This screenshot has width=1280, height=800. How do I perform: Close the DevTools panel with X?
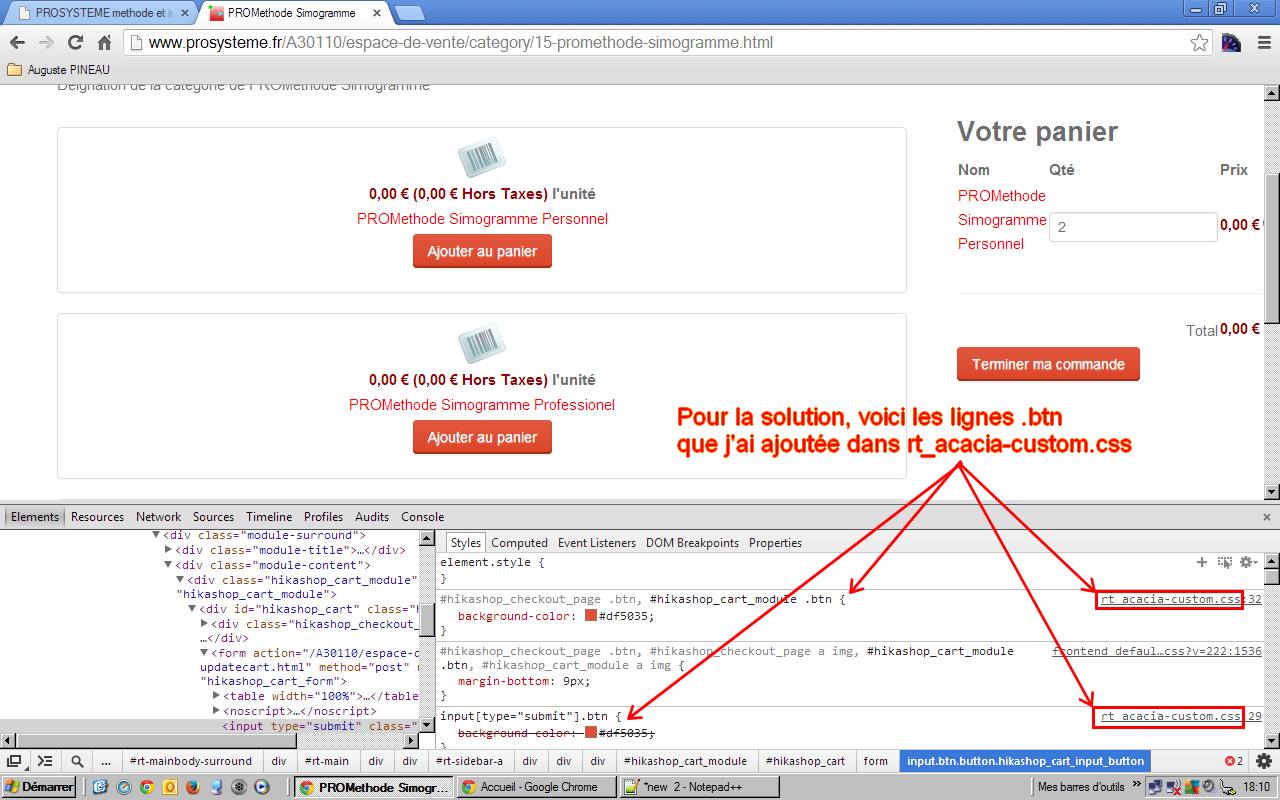pyautogui.click(x=1269, y=517)
